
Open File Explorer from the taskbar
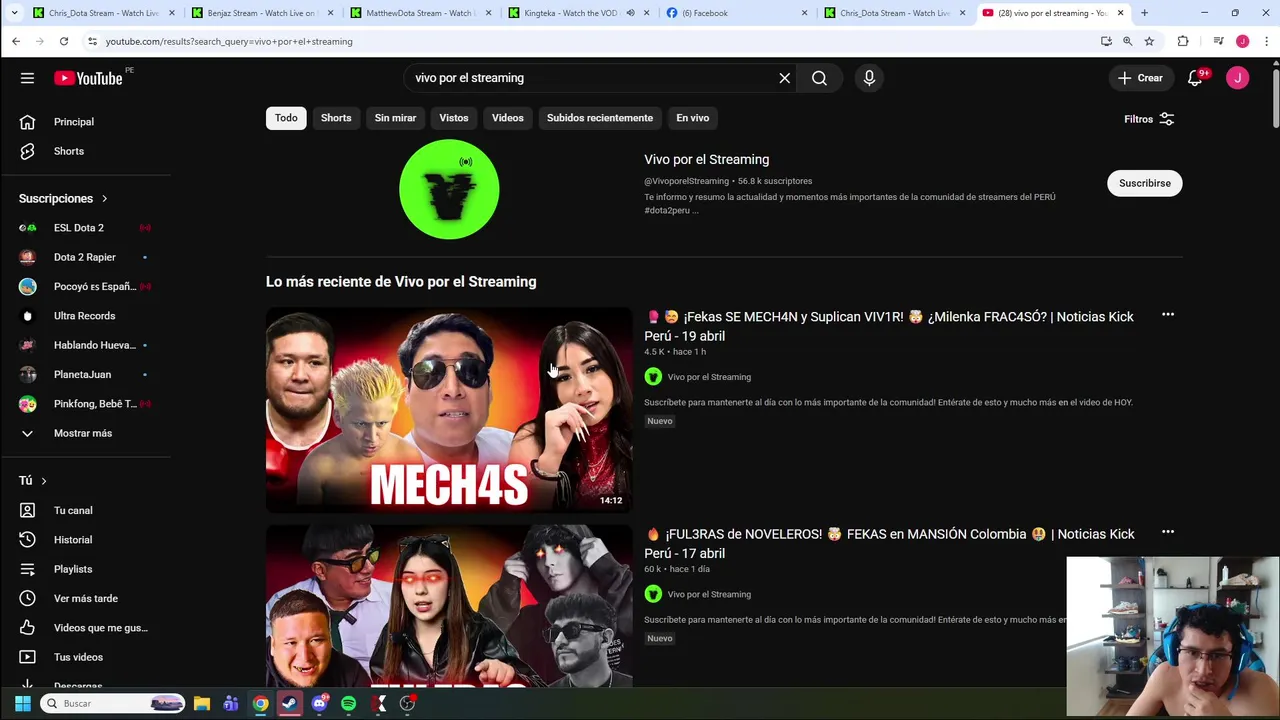click(x=201, y=704)
